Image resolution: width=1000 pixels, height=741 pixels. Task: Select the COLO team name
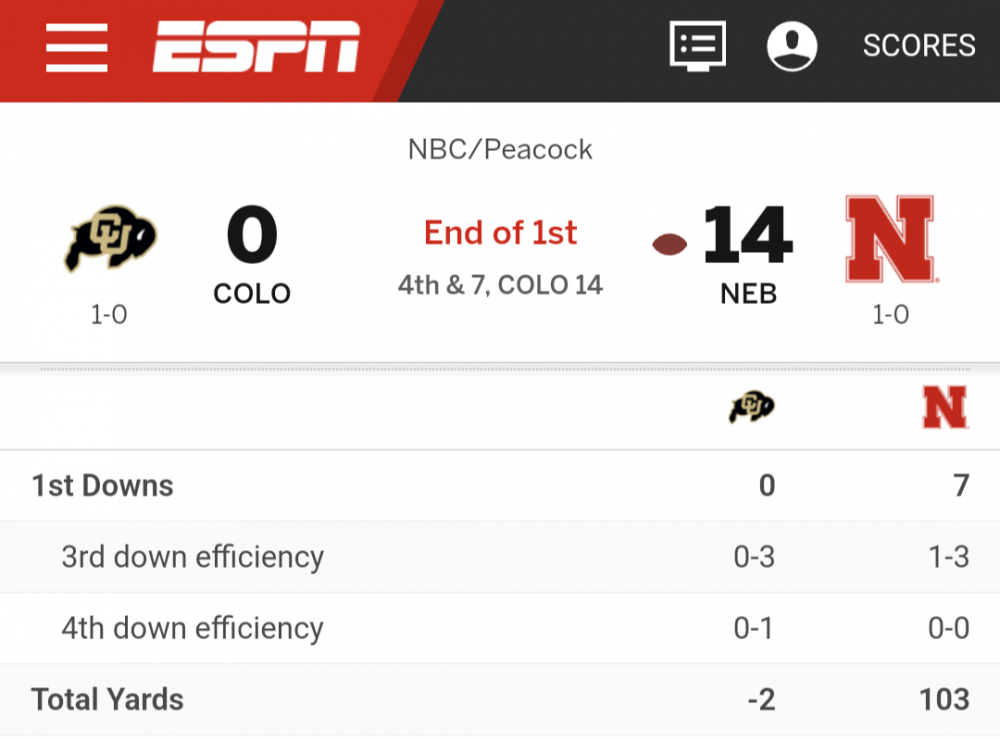pos(252,294)
